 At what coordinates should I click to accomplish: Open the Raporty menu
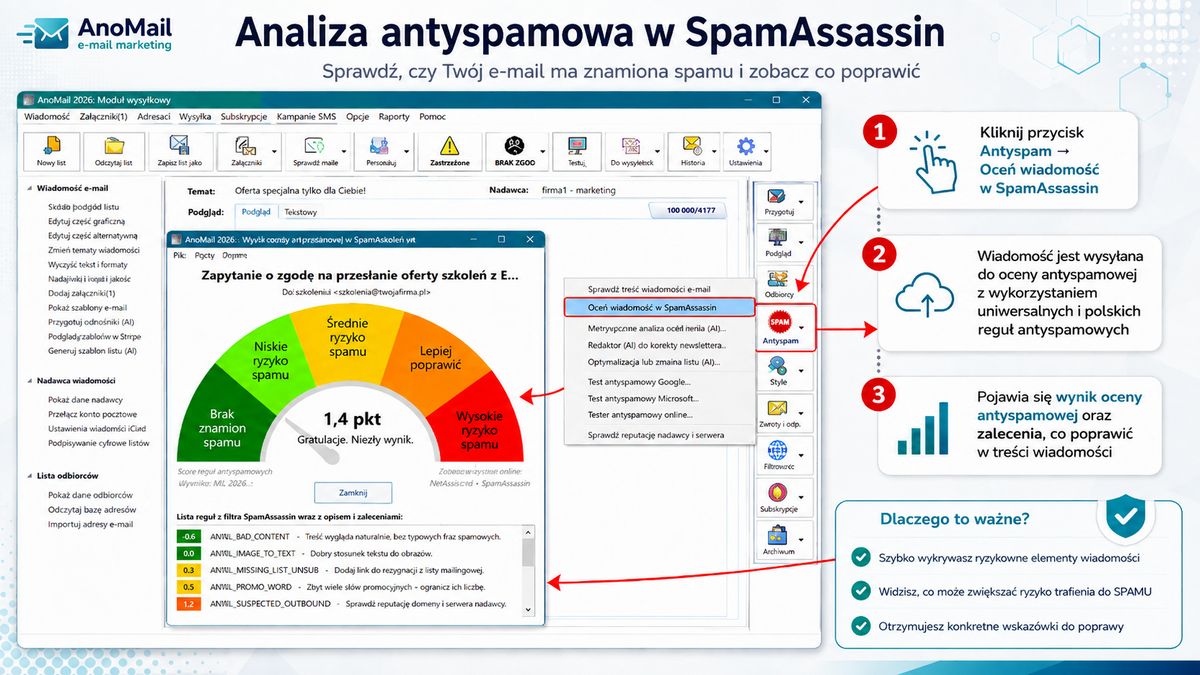pos(394,117)
